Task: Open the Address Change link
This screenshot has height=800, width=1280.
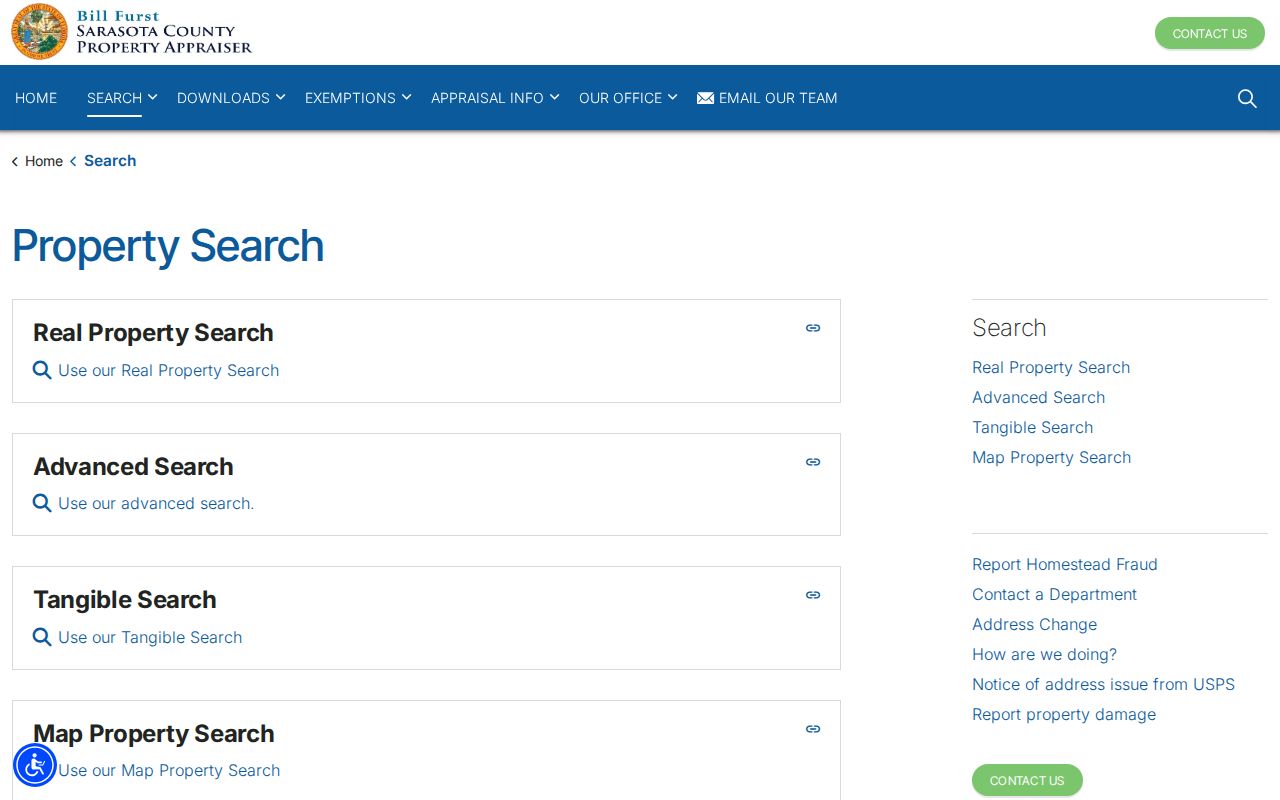Action: [1034, 624]
